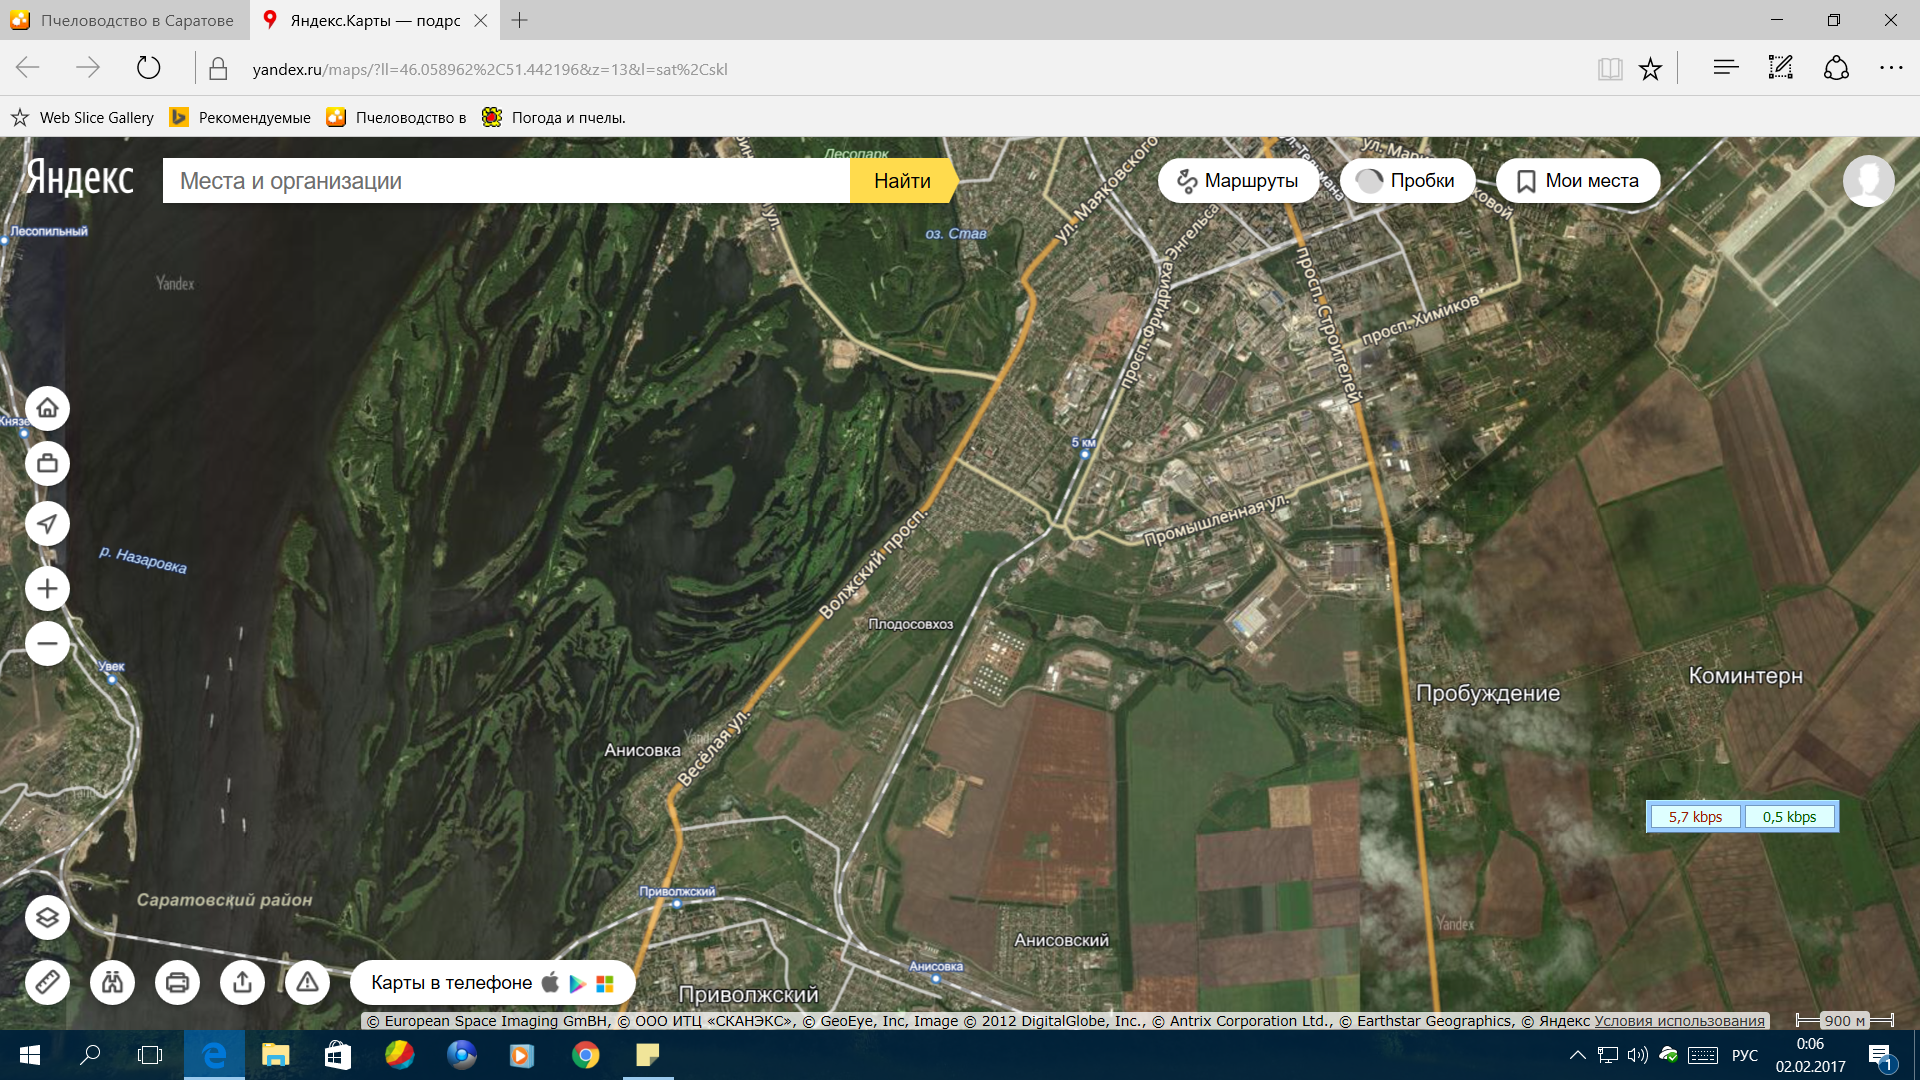
Task: Click the briefcase work location icon
Action: [47, 464]
